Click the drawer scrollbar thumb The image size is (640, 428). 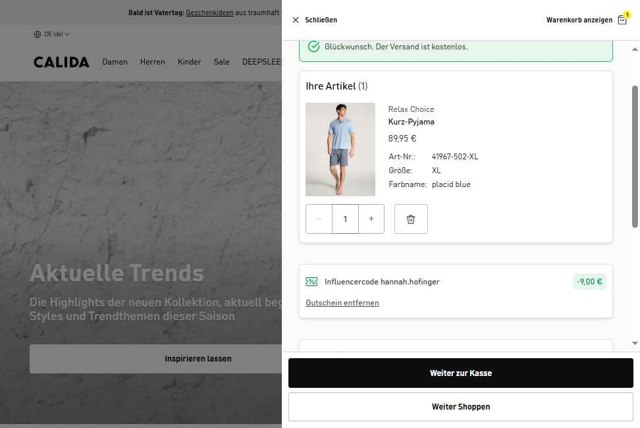click(x=635, y=156)
